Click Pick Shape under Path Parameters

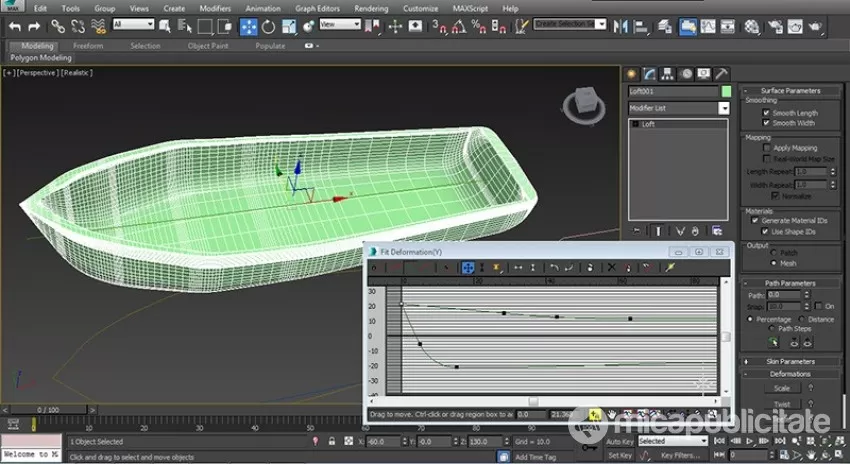(x=773, y=342)
